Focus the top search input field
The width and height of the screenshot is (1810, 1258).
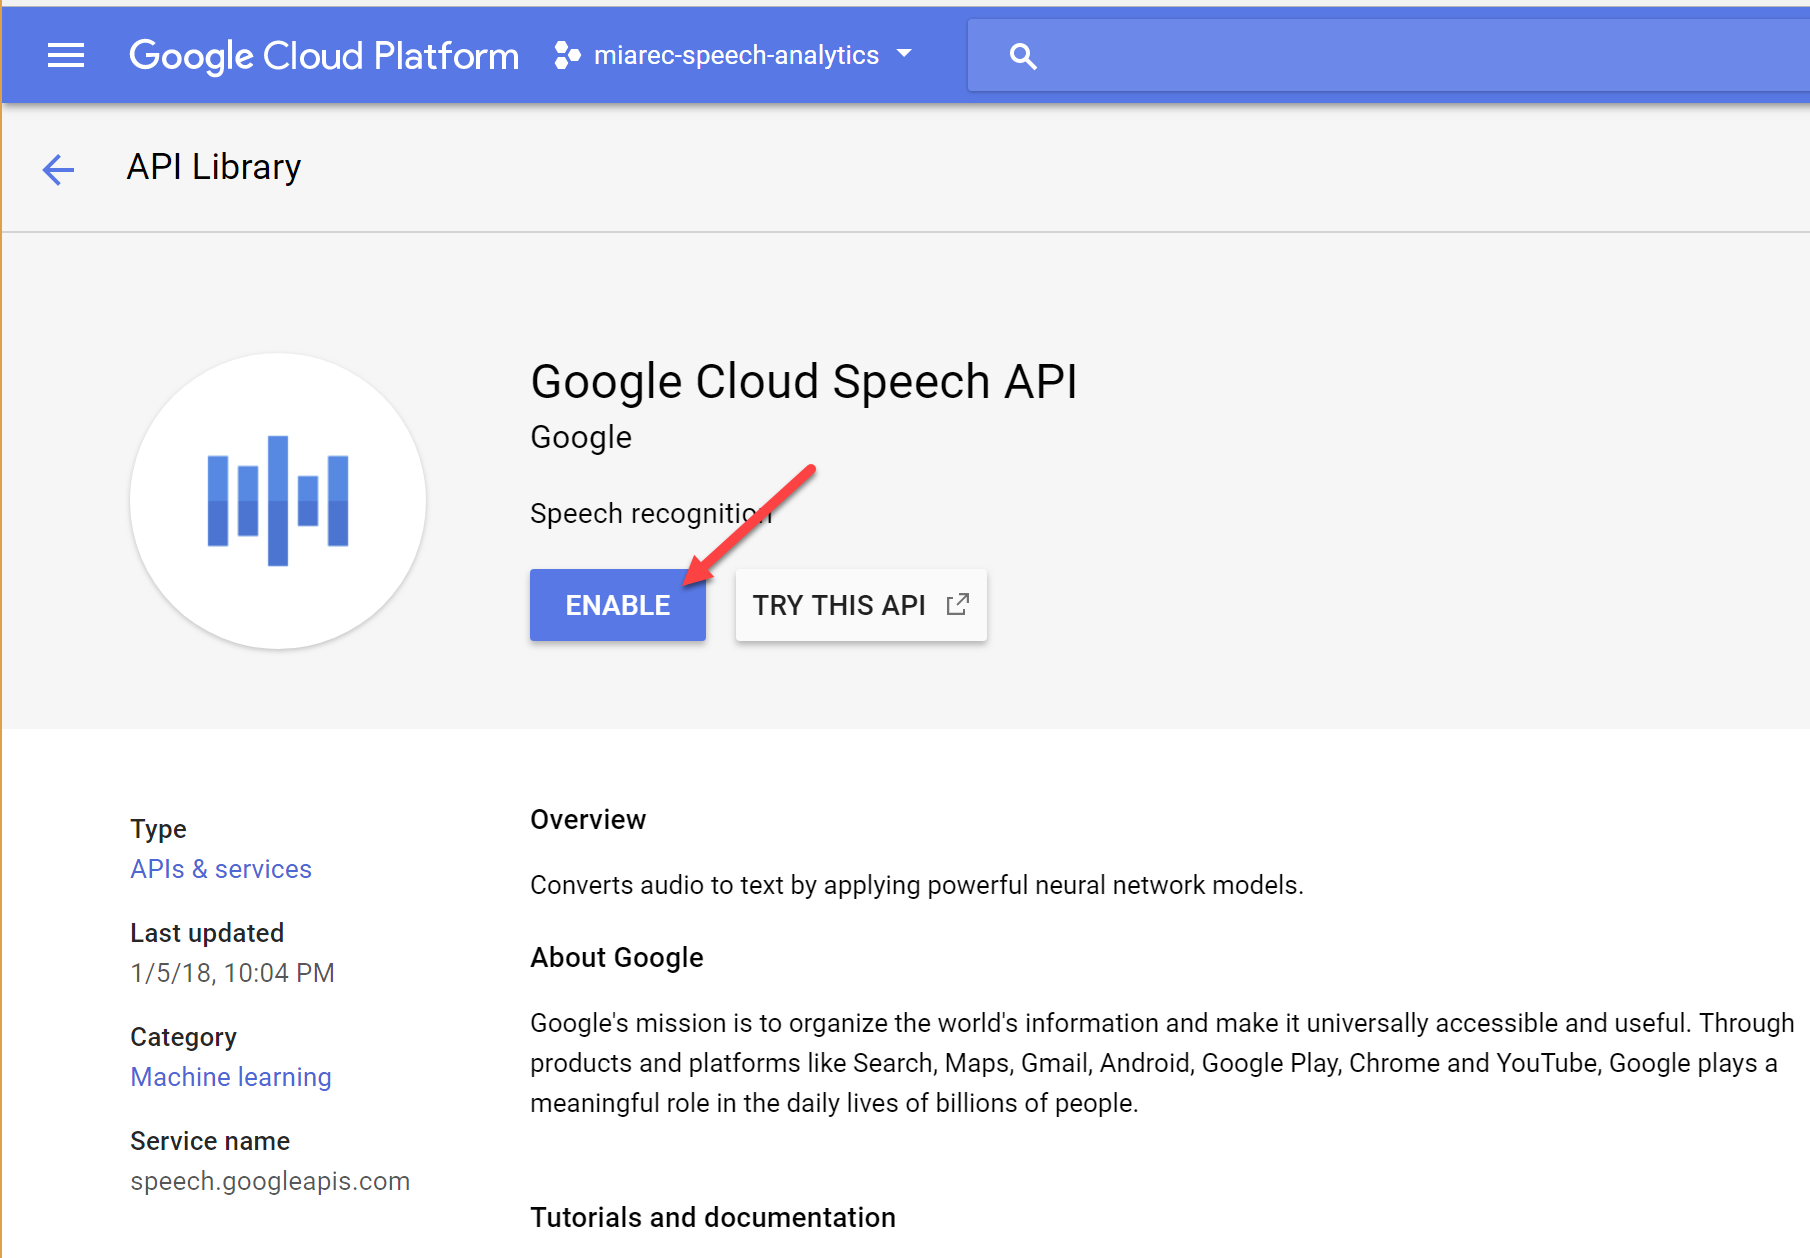(x=1388, y=56)
